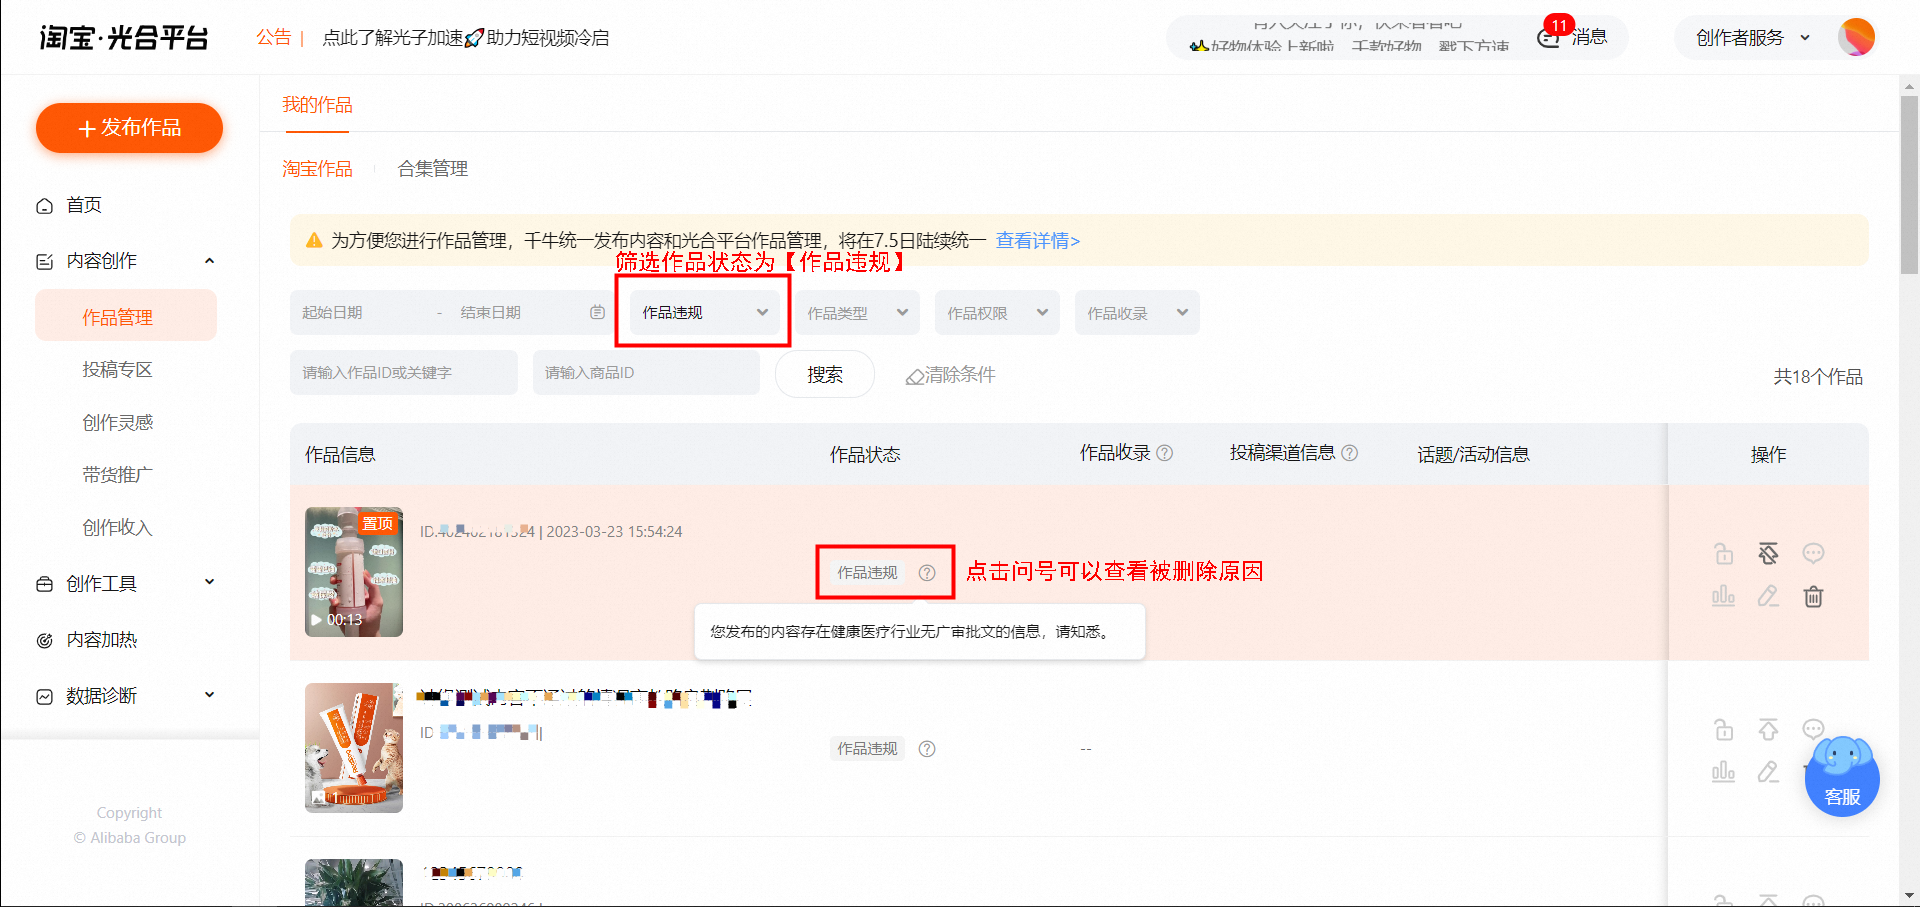Click the 作品违规 status tag in the first row
The width and height of the screenshot is (1920, 907).
click(867, 573)
